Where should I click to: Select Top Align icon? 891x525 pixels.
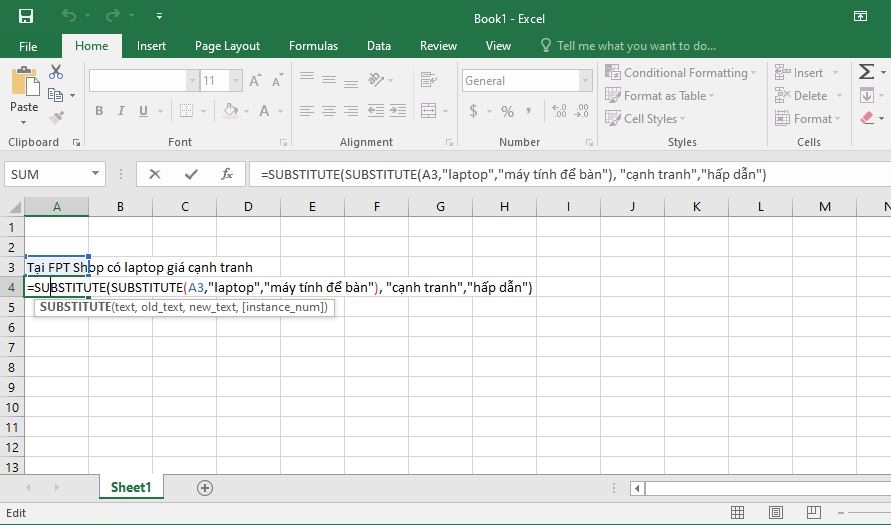click(307, 79)
